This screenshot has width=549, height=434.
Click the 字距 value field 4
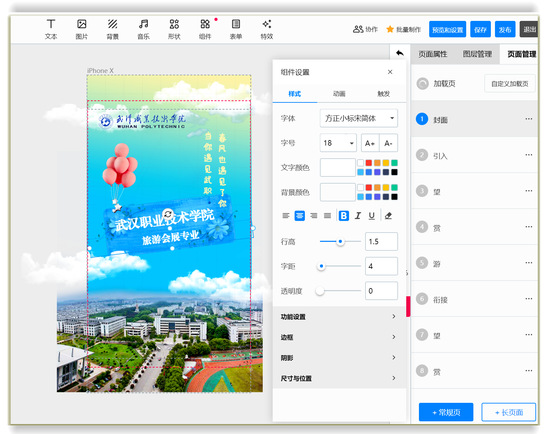(x=381, y=266)
